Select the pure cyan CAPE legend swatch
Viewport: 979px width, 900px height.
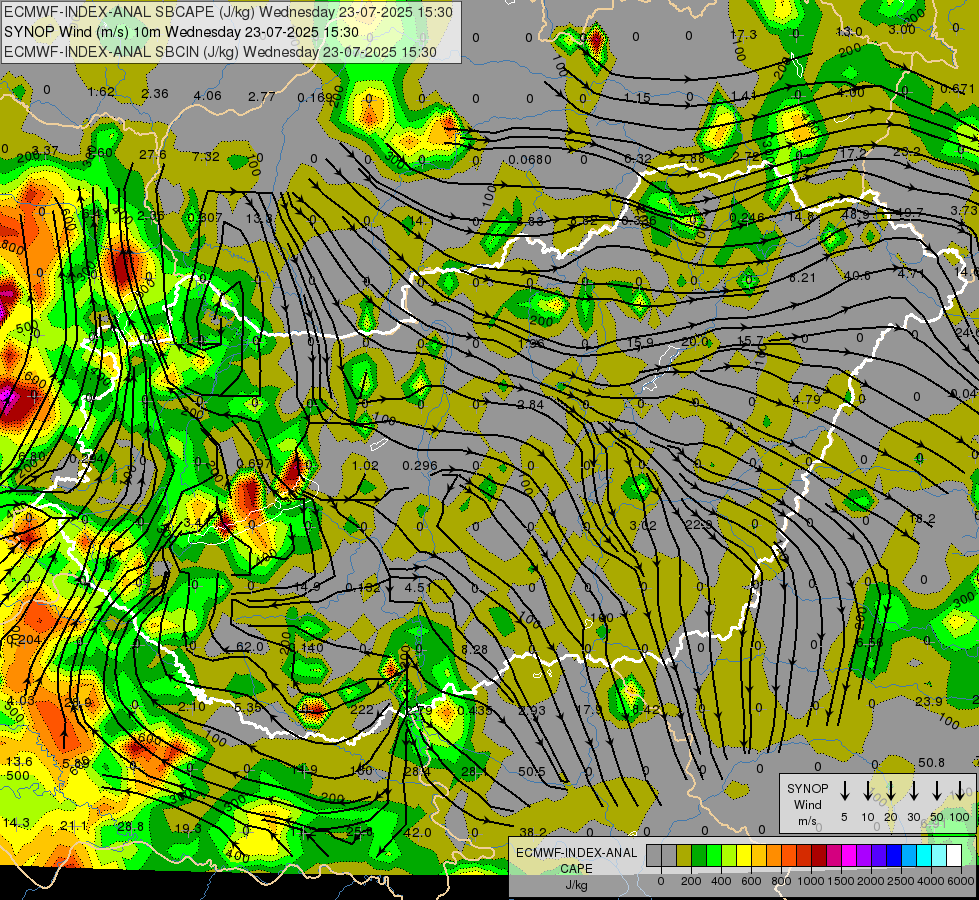coord(924,856)
